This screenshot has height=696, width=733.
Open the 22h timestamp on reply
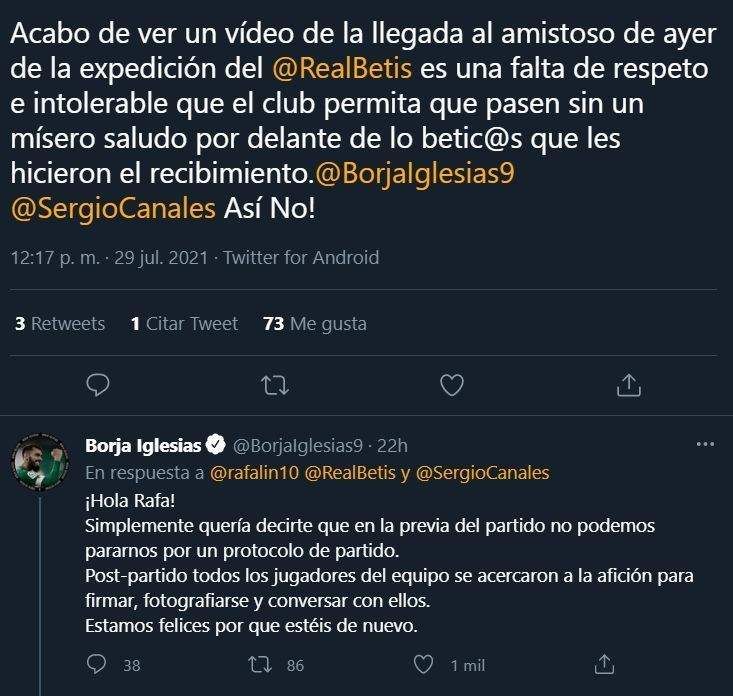click(392, 445)
